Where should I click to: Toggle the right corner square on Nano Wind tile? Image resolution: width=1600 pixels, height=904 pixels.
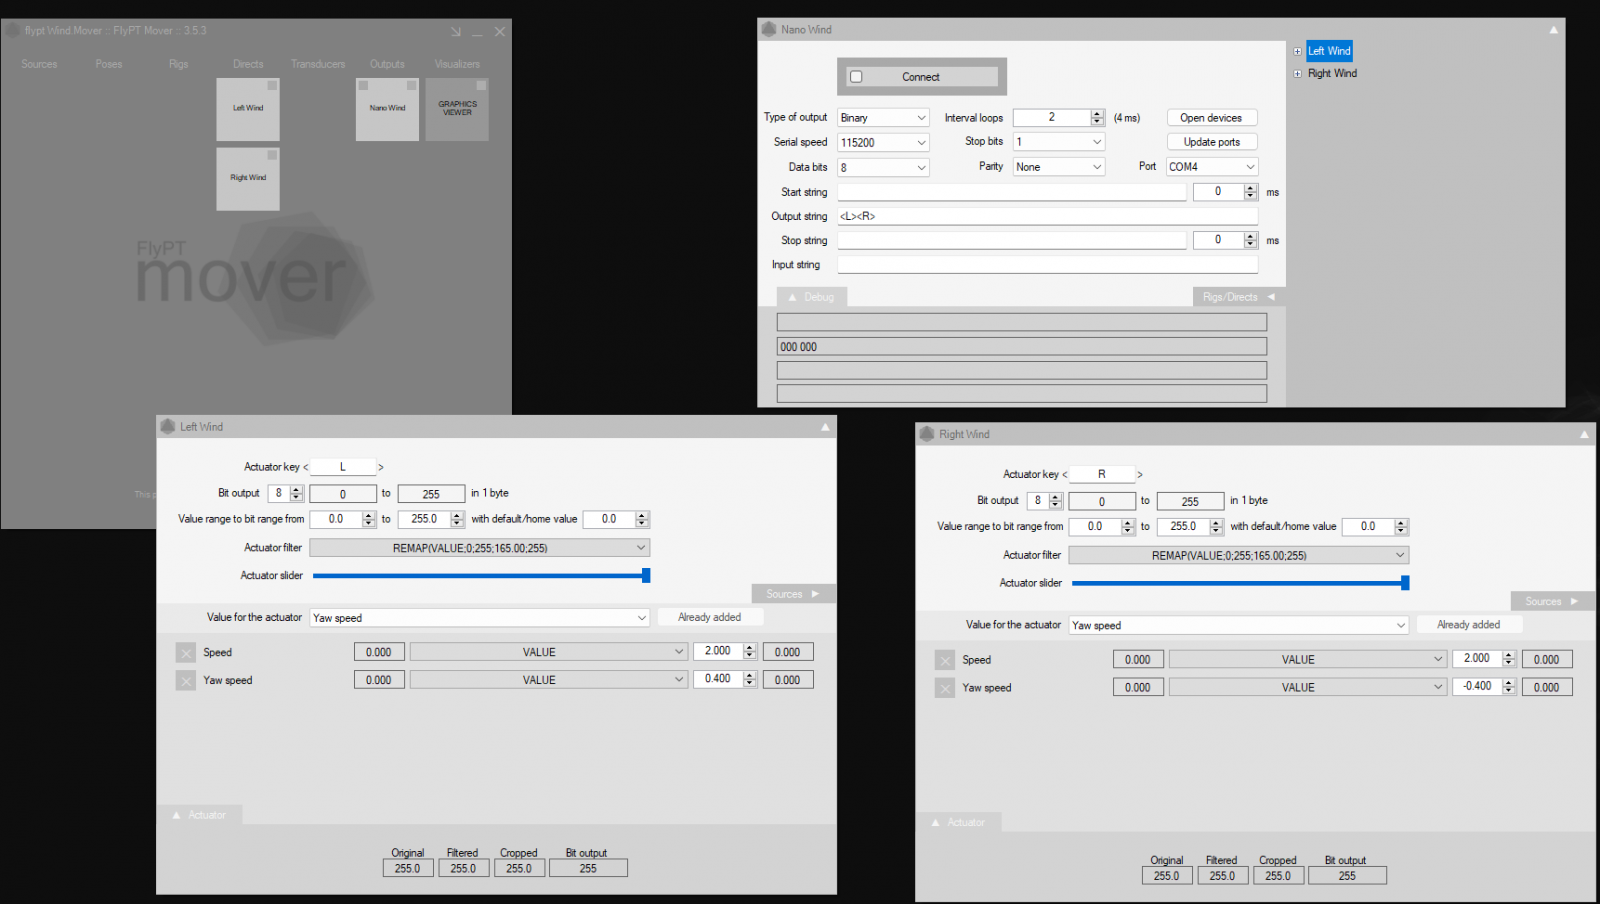click(x=411, y=86)
